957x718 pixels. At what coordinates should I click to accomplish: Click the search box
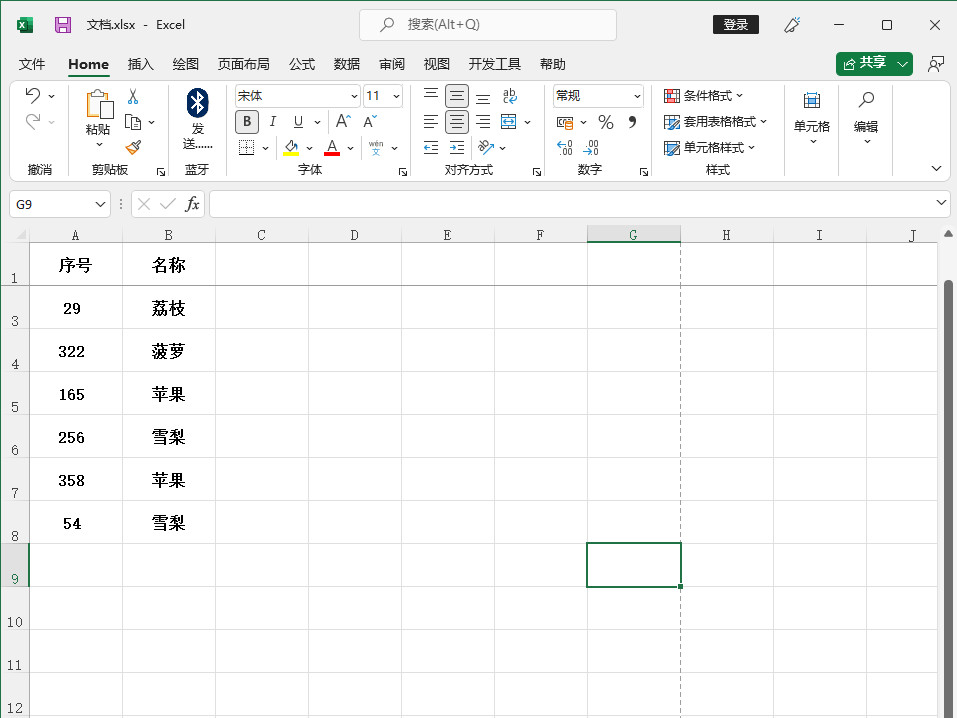tap(488, 24)
